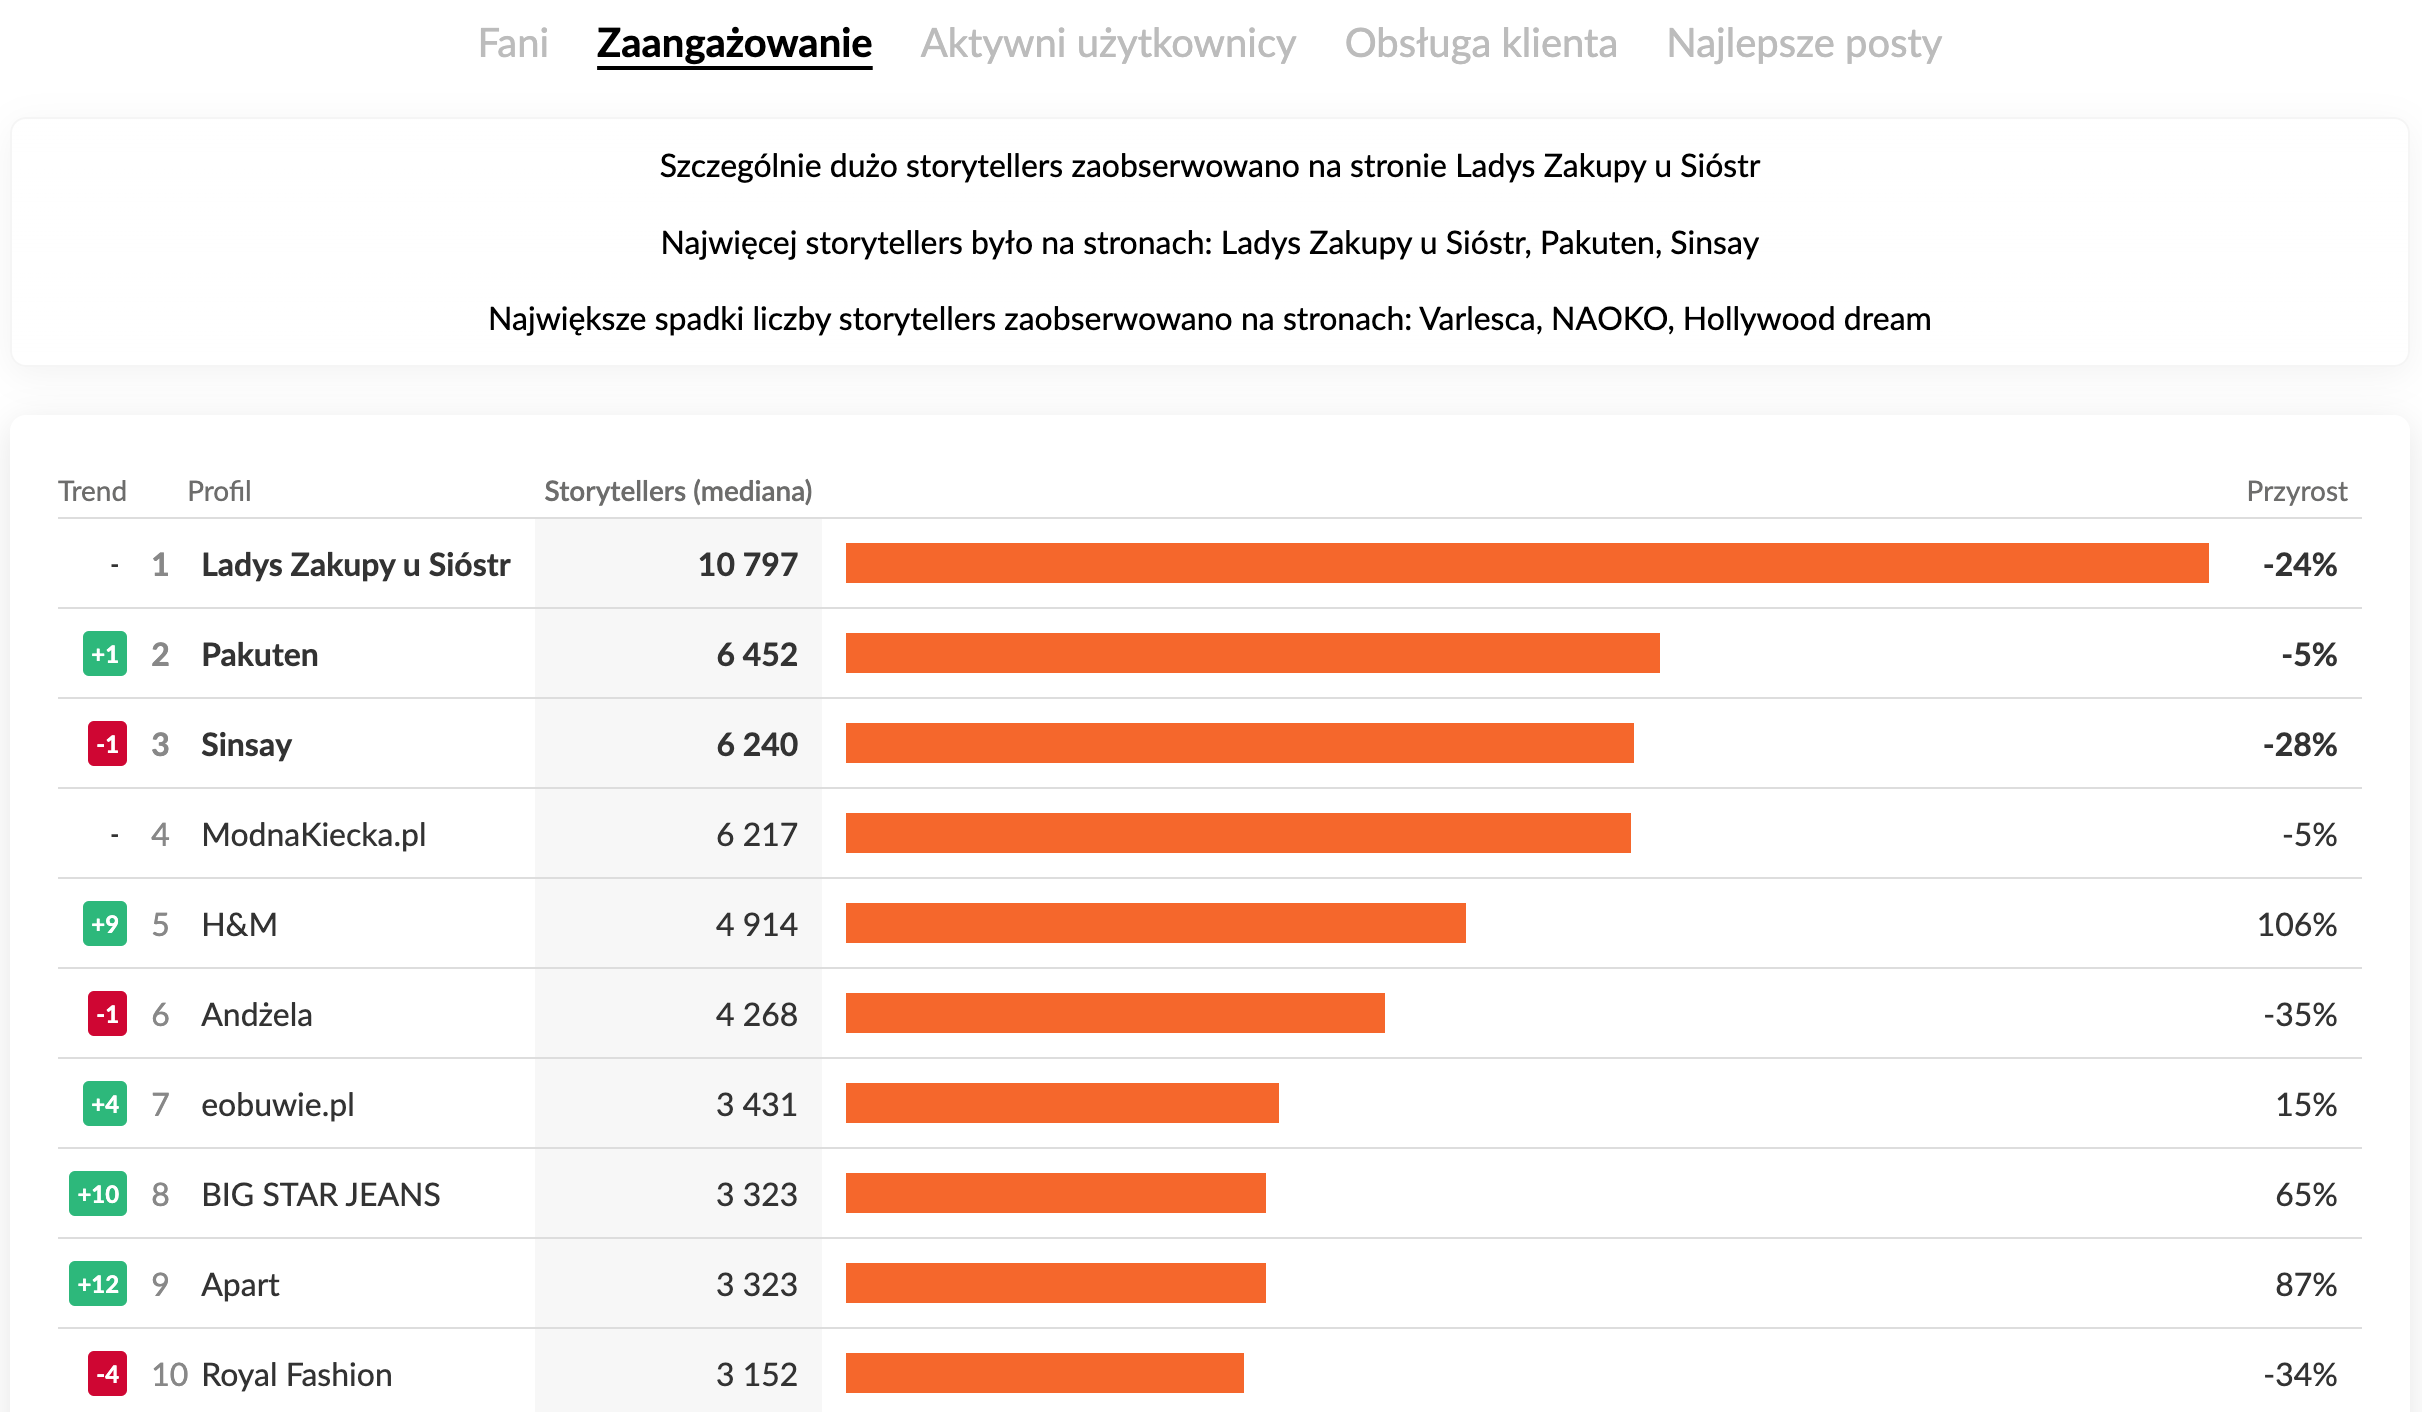Viewport: 2422px width, 1412px height.
Task: Sort by Storytellers (mediana) column header
Action: coord(677,491)
